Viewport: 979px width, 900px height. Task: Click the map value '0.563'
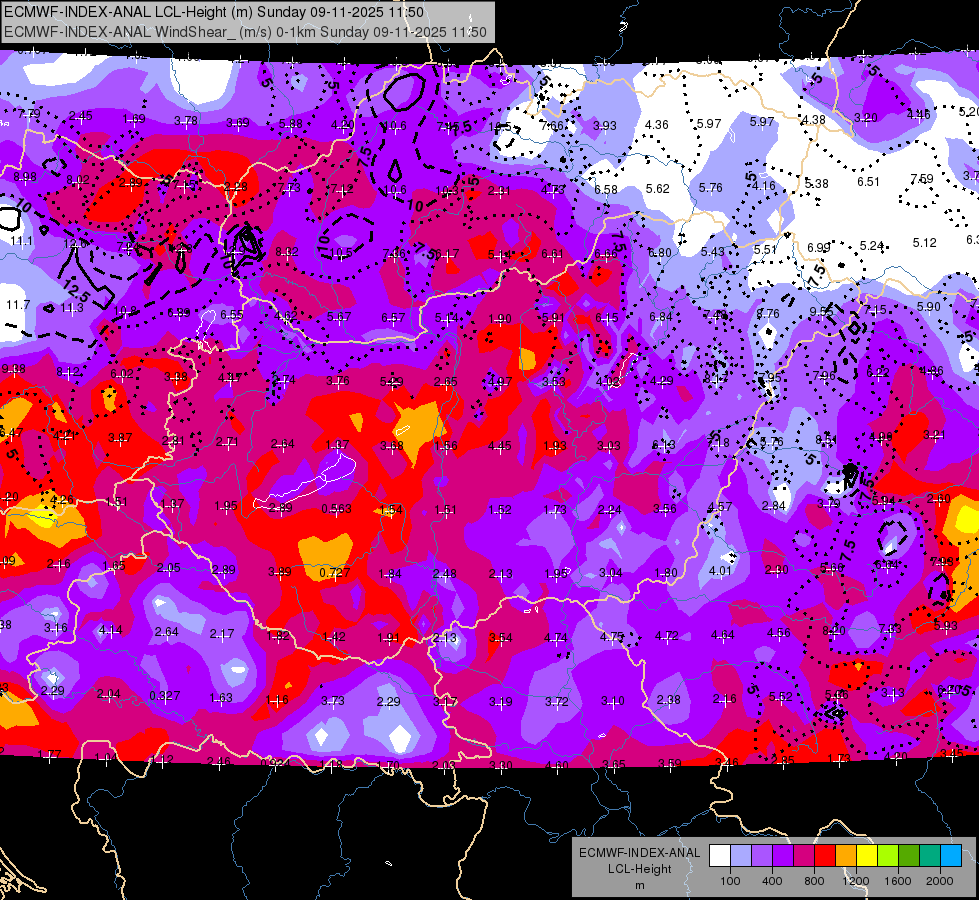coord(337,509)
